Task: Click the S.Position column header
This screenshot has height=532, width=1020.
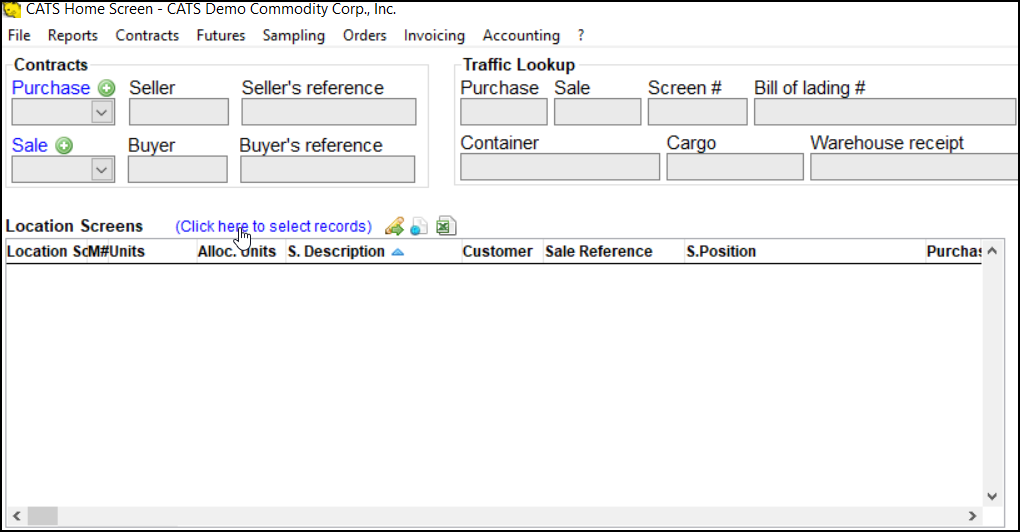Action: pyautogui.click(x=805, y=252)
